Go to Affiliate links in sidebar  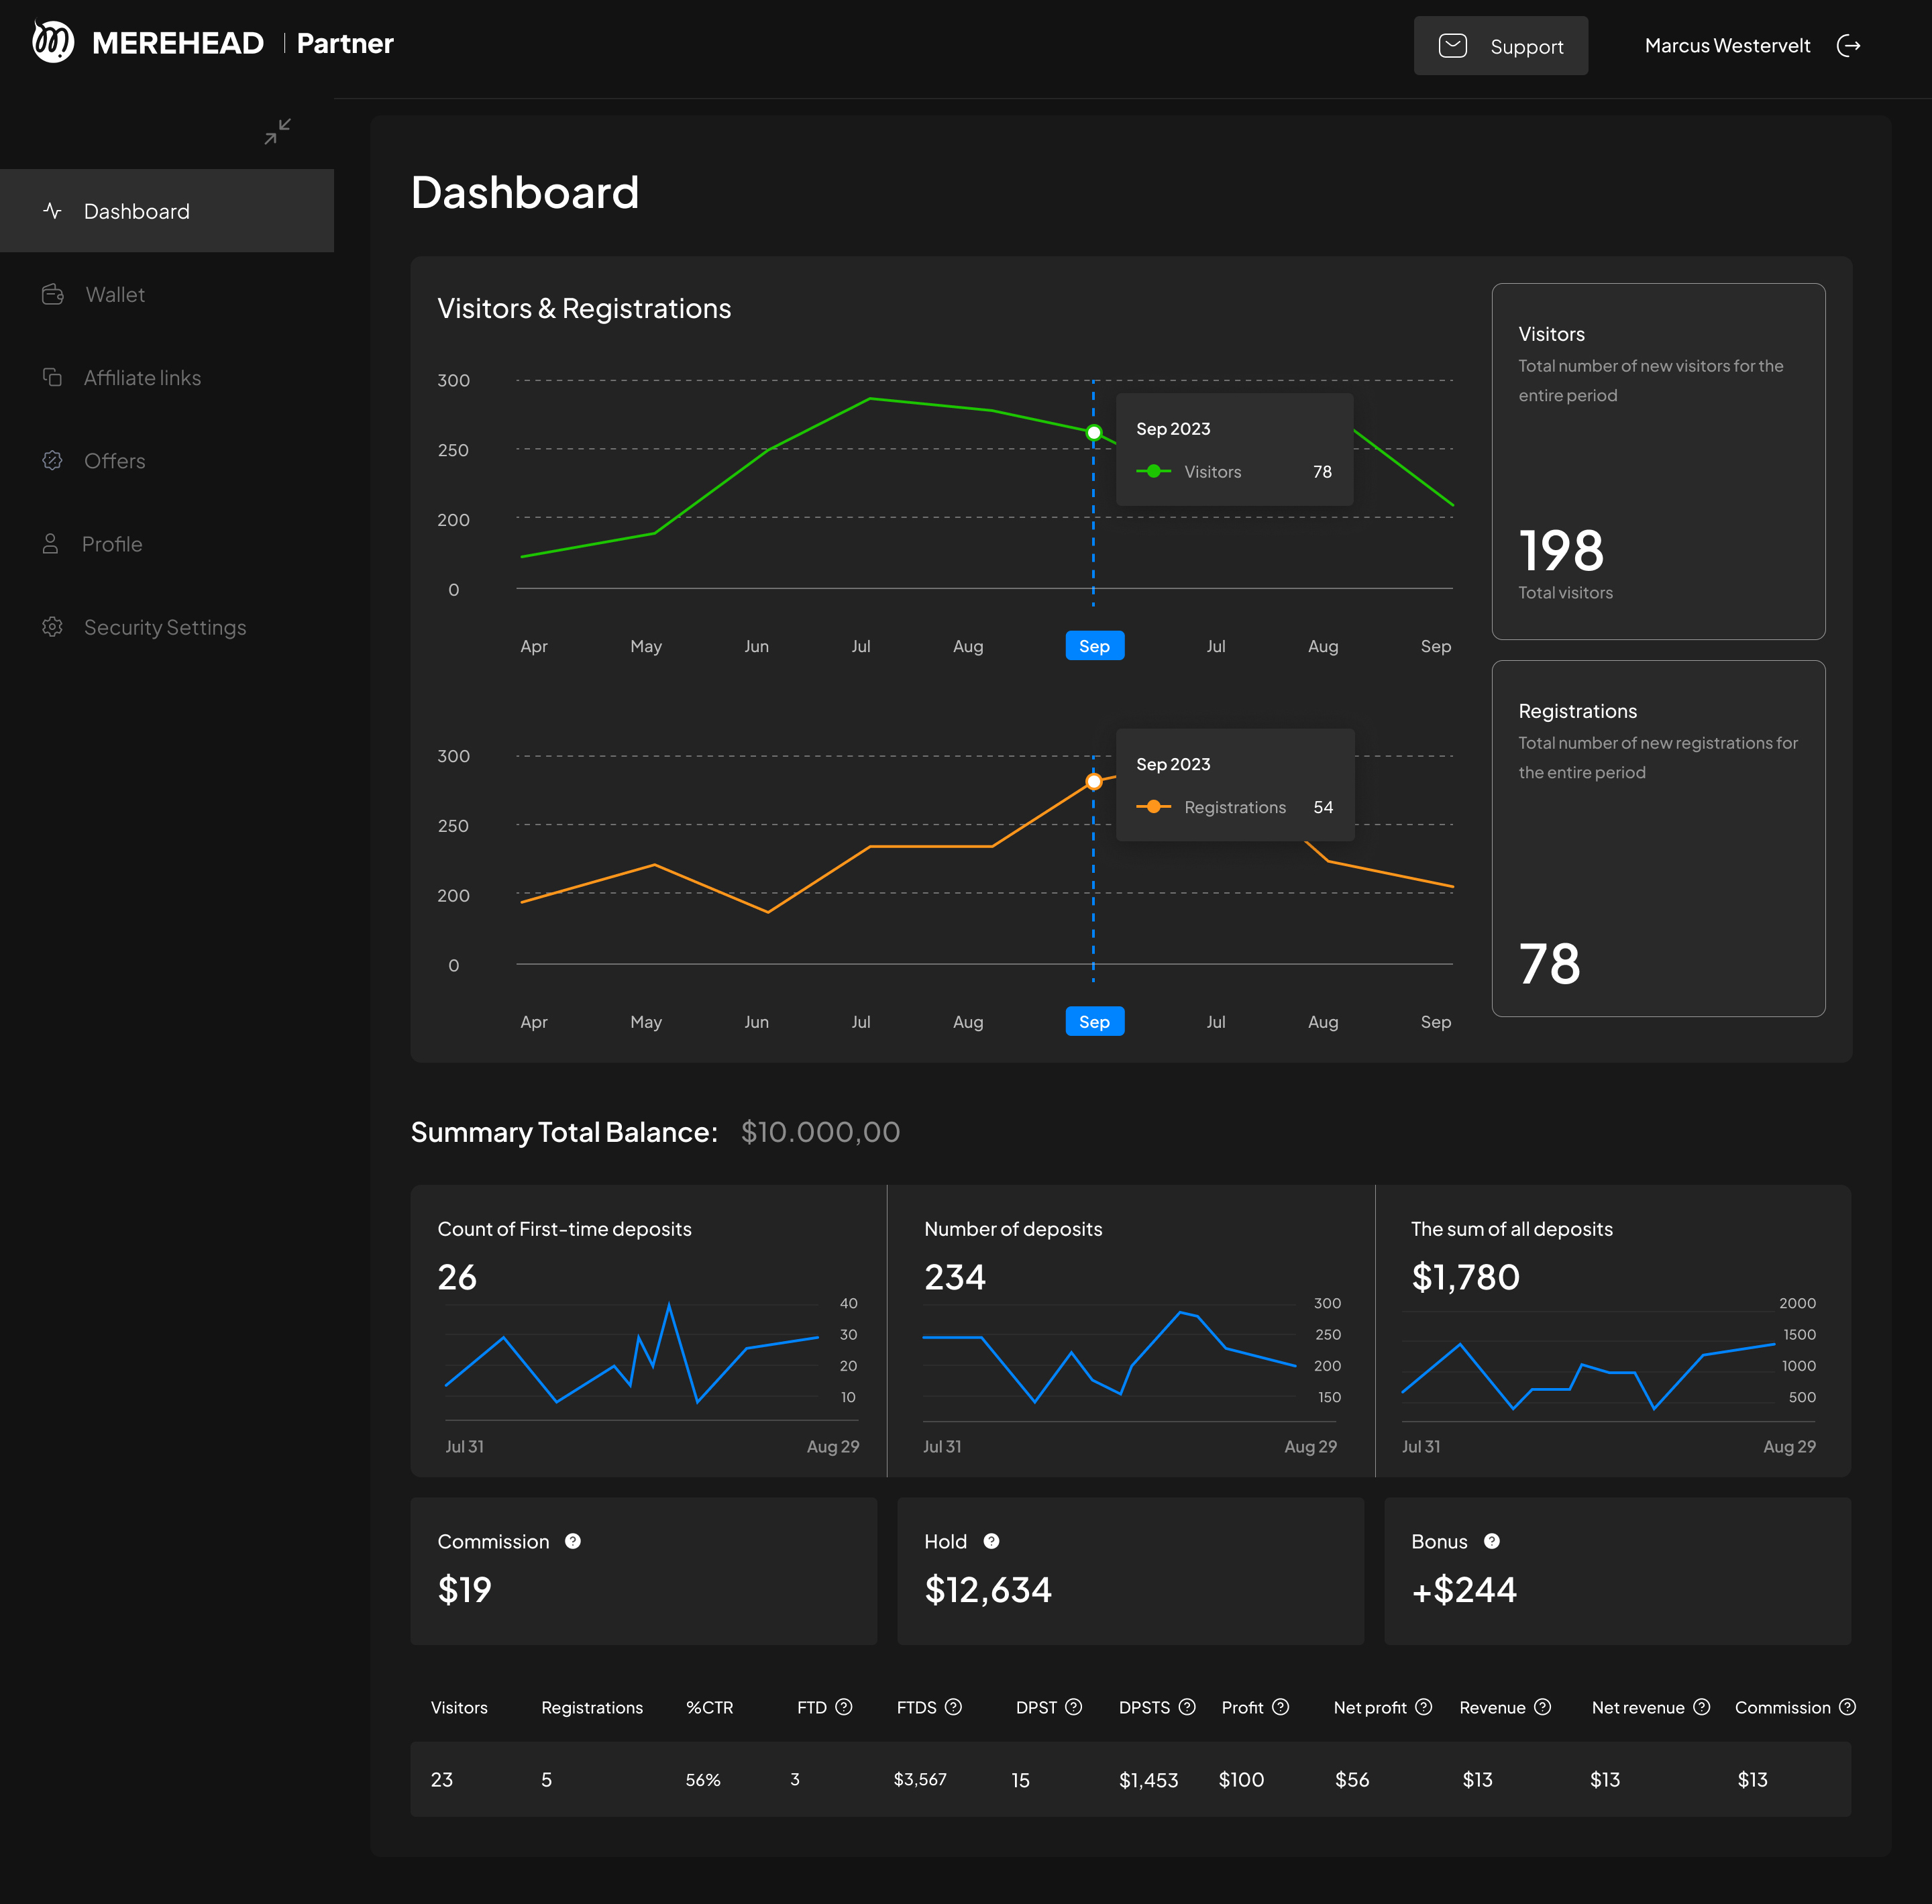point(142,378)
